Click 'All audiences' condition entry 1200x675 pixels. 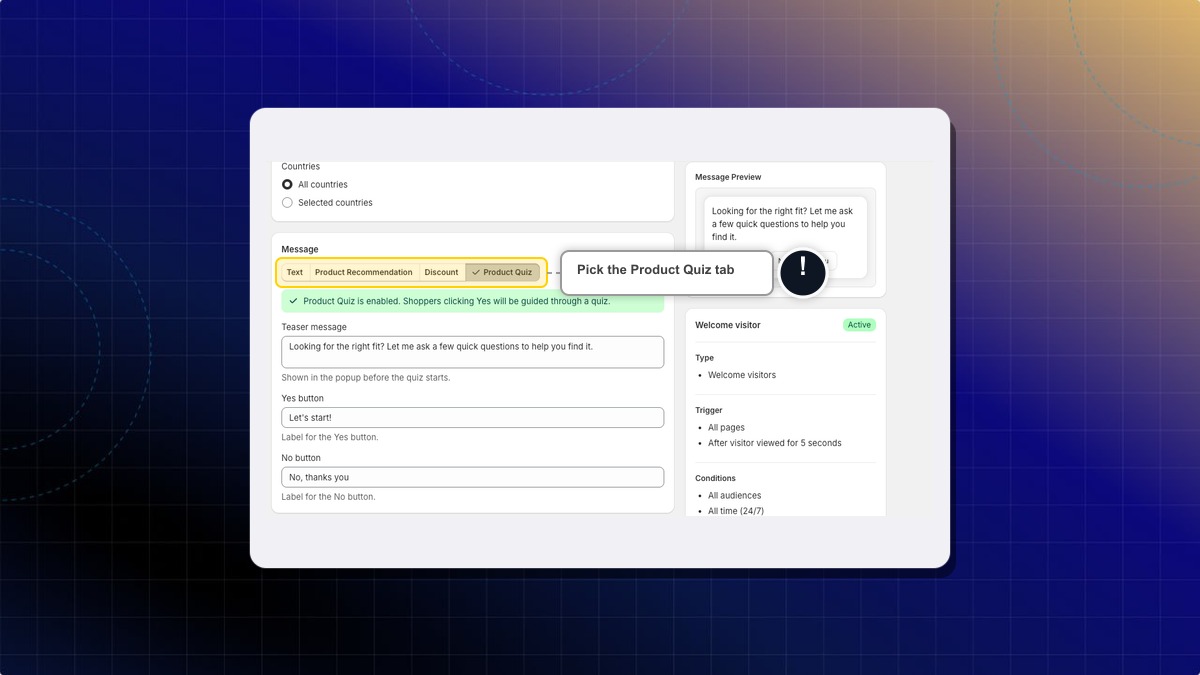click(734, 496)
